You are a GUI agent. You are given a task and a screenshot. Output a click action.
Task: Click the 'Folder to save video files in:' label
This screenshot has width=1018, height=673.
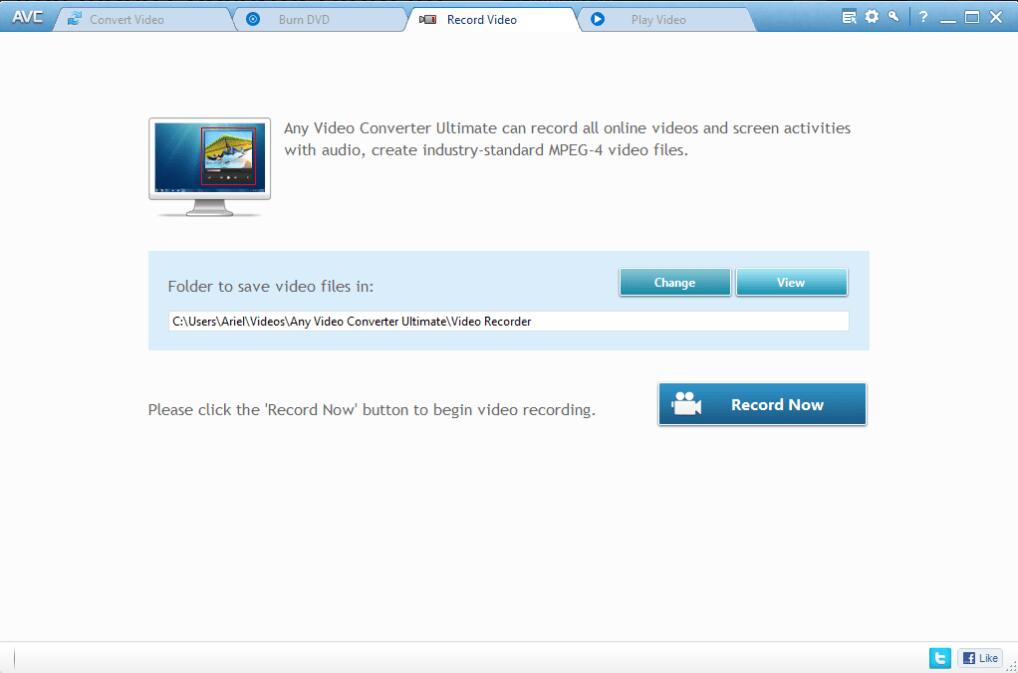[x=271, y=286]
